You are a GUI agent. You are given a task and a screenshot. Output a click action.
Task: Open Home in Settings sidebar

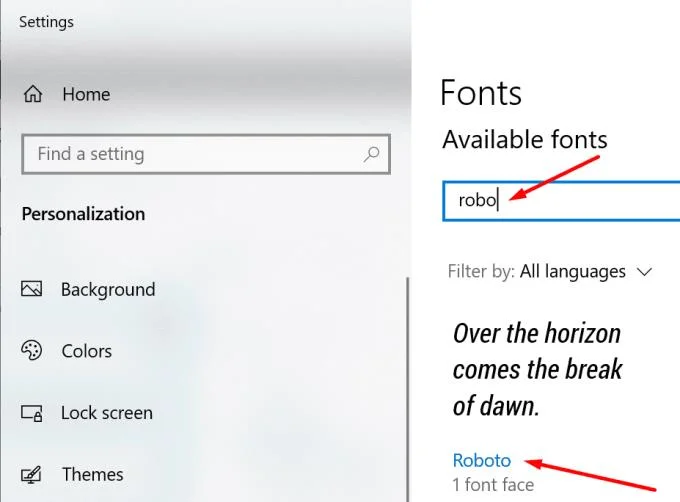click(86, 94)
